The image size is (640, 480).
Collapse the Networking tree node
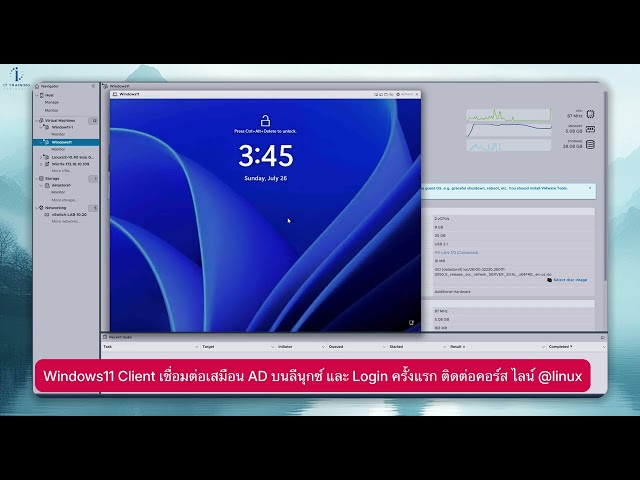point(36,208)
